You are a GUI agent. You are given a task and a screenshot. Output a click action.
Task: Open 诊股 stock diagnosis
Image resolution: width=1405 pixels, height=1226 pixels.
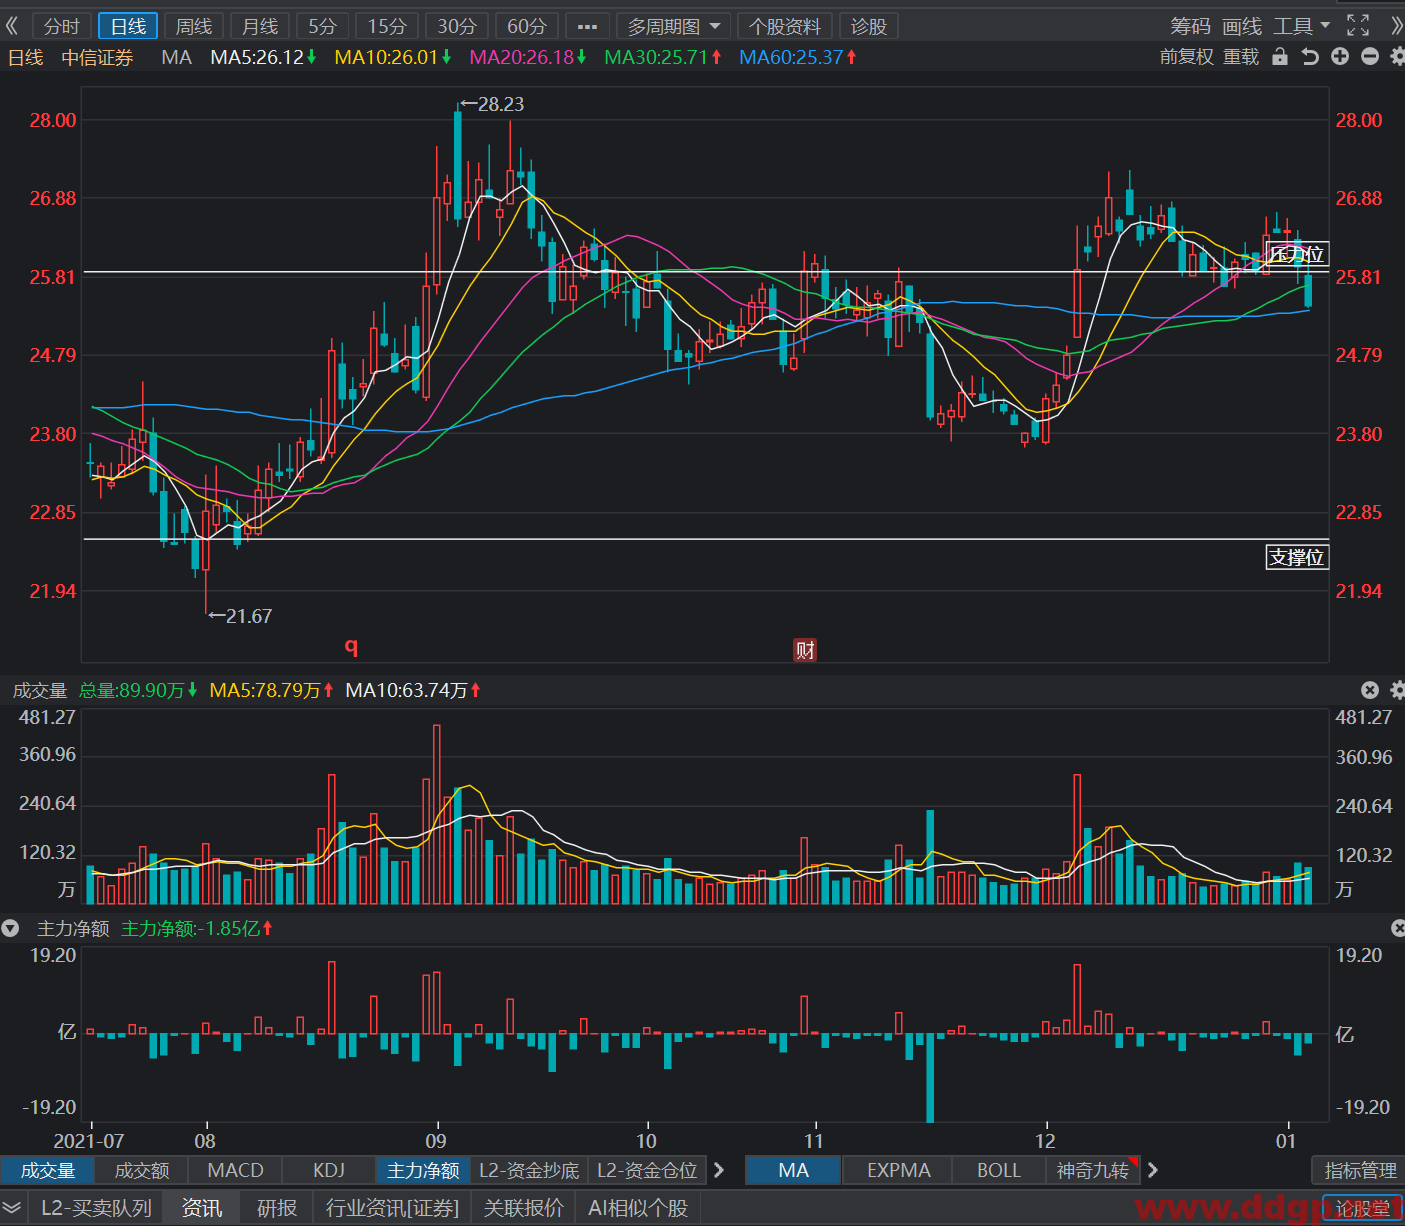869,26
